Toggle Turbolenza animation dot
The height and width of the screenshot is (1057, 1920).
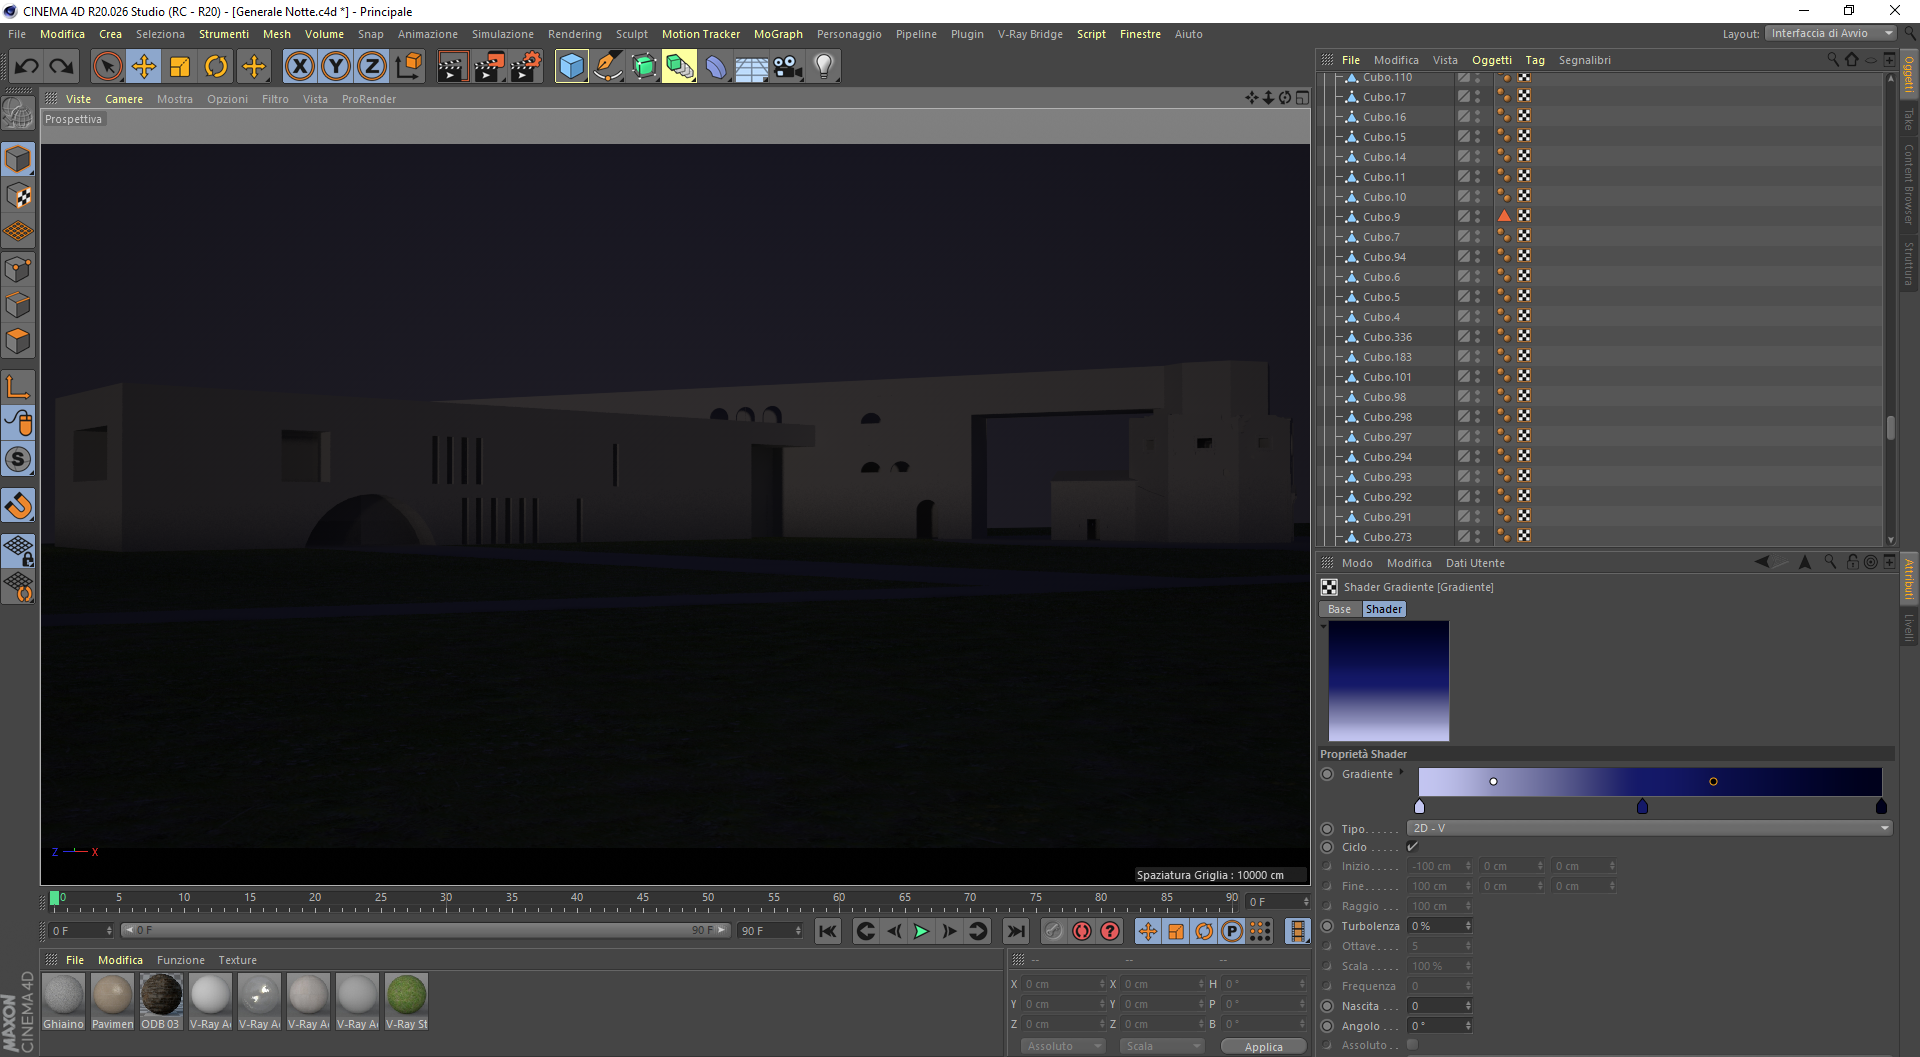pos(1328,926)
